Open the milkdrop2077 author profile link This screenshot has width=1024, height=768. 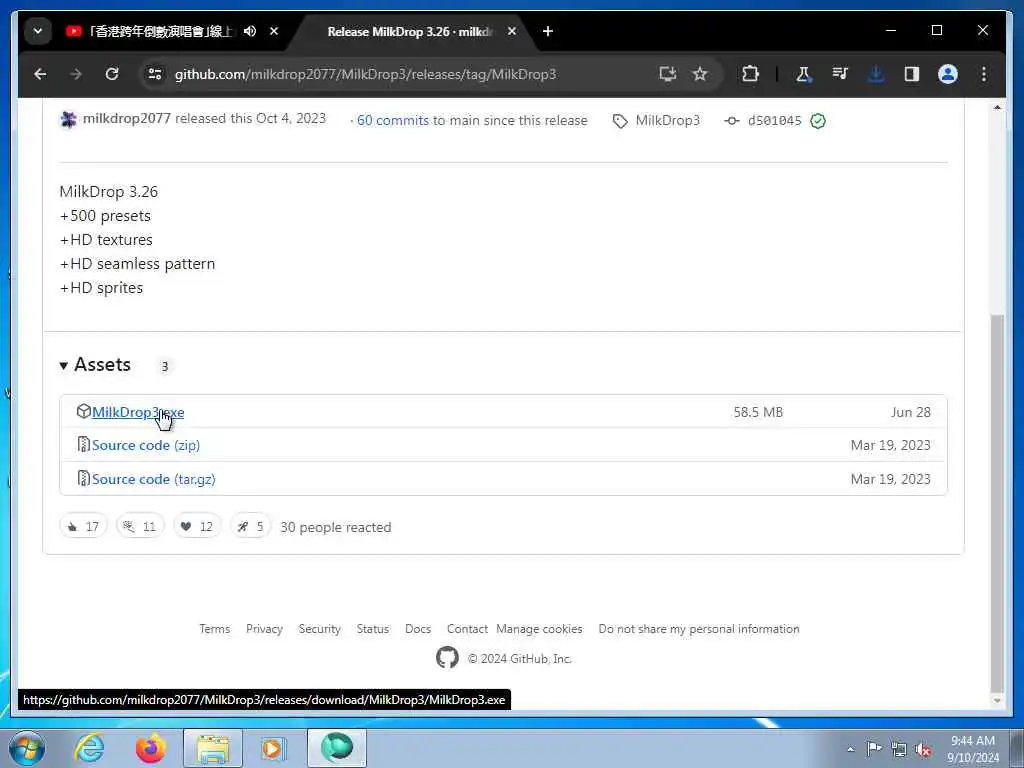click(x=127, y=119)
